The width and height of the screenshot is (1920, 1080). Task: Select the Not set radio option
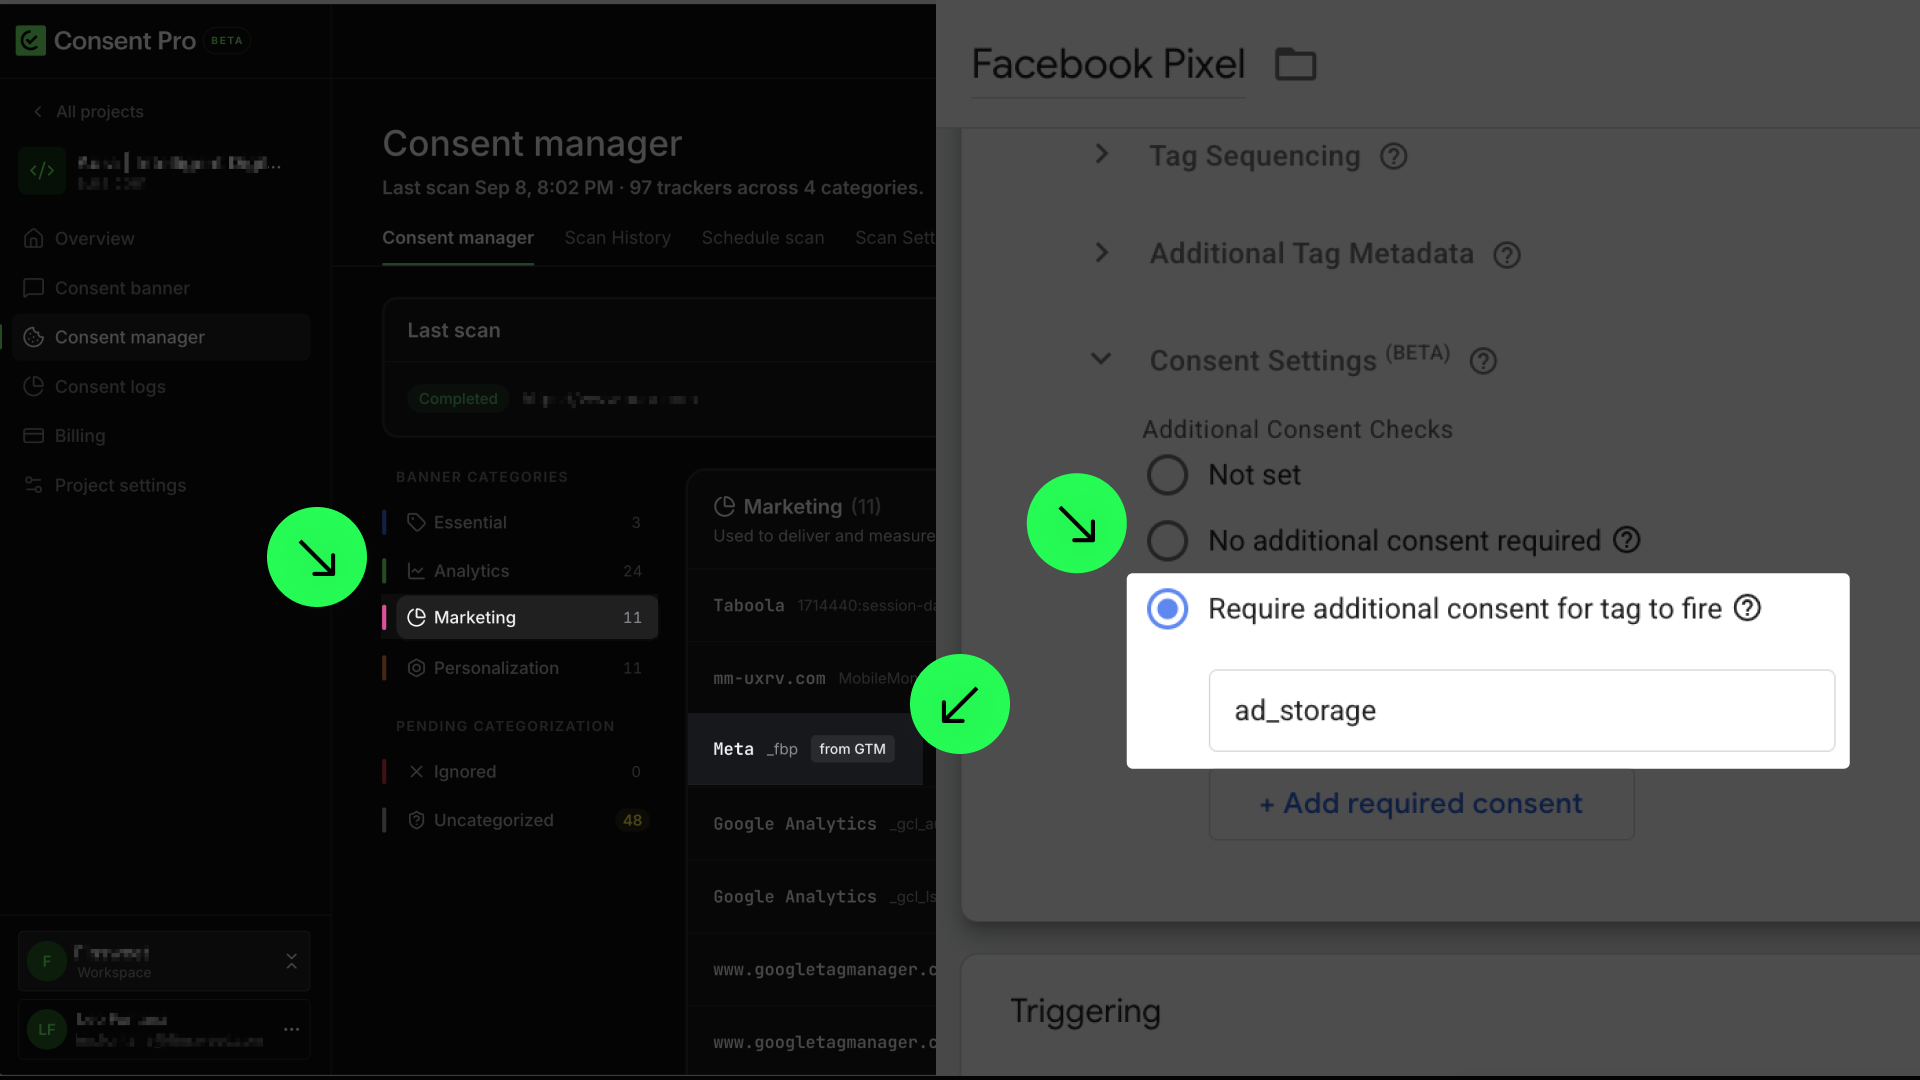point(1167,475)
